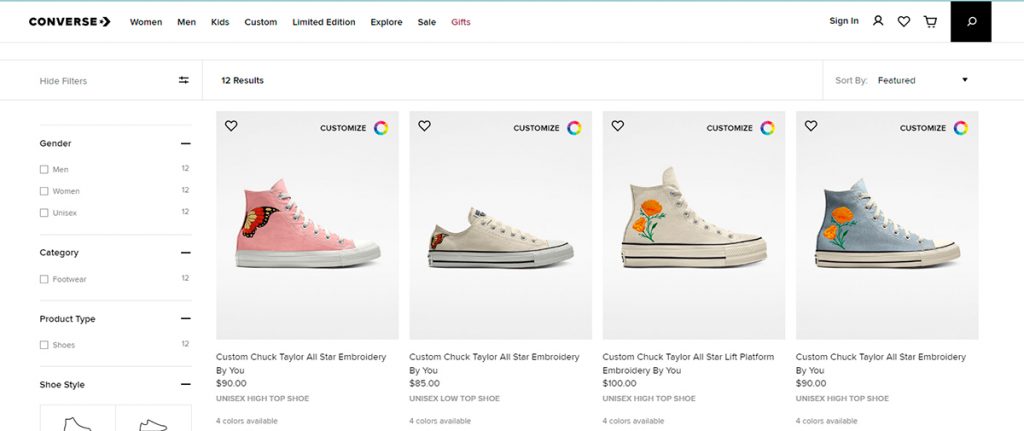The width and height of the screenshot is (1024, 431).
Task: Open the $85.00 low top product title
Action: (494, 364)
